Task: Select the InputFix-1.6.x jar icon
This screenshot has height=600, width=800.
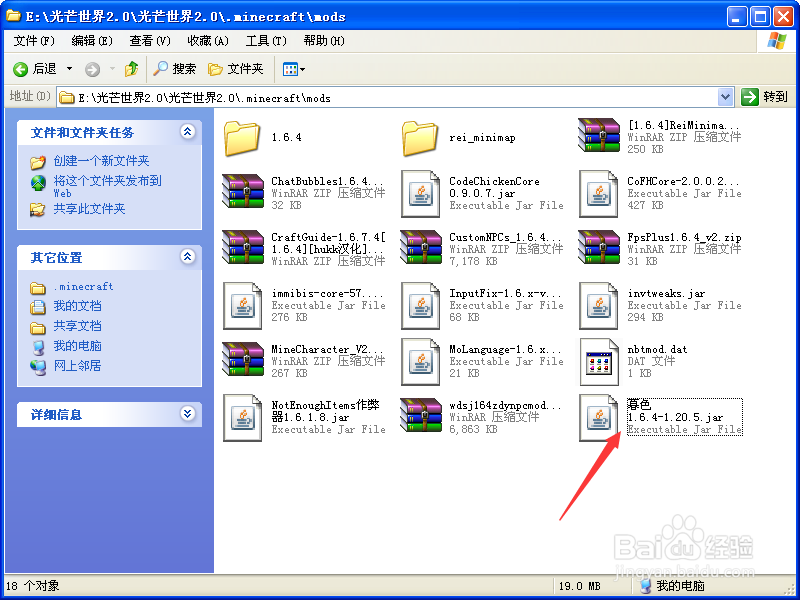Action: point(420,306)
